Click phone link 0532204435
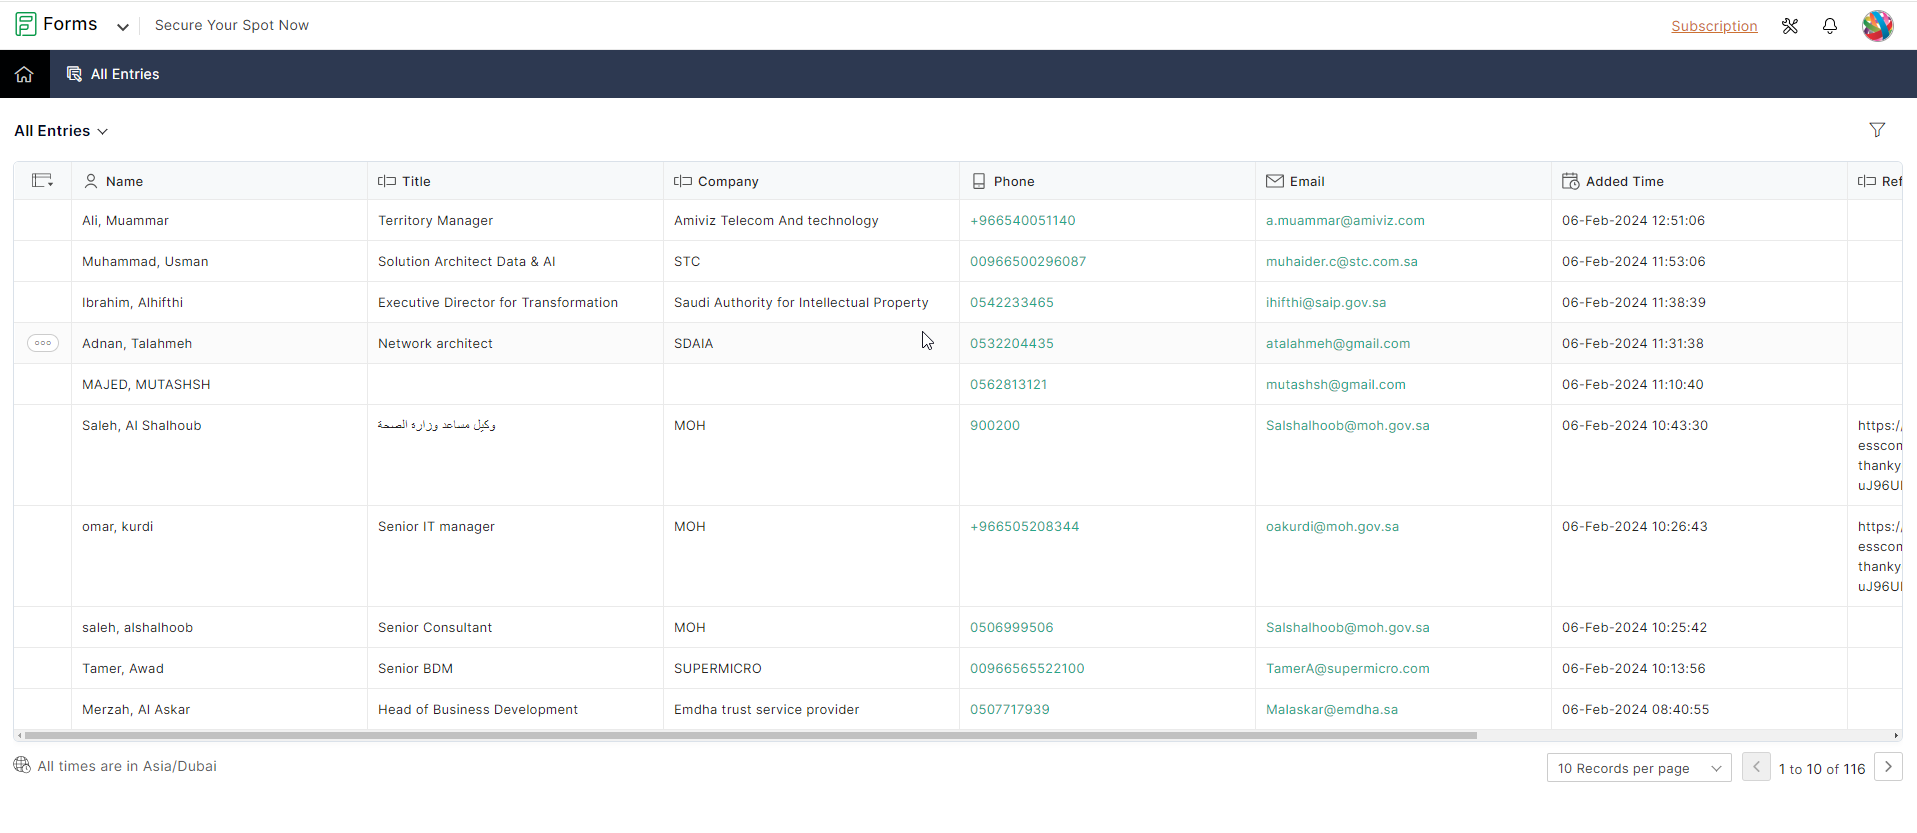The image size is (1917, 833). point(1011,343)
